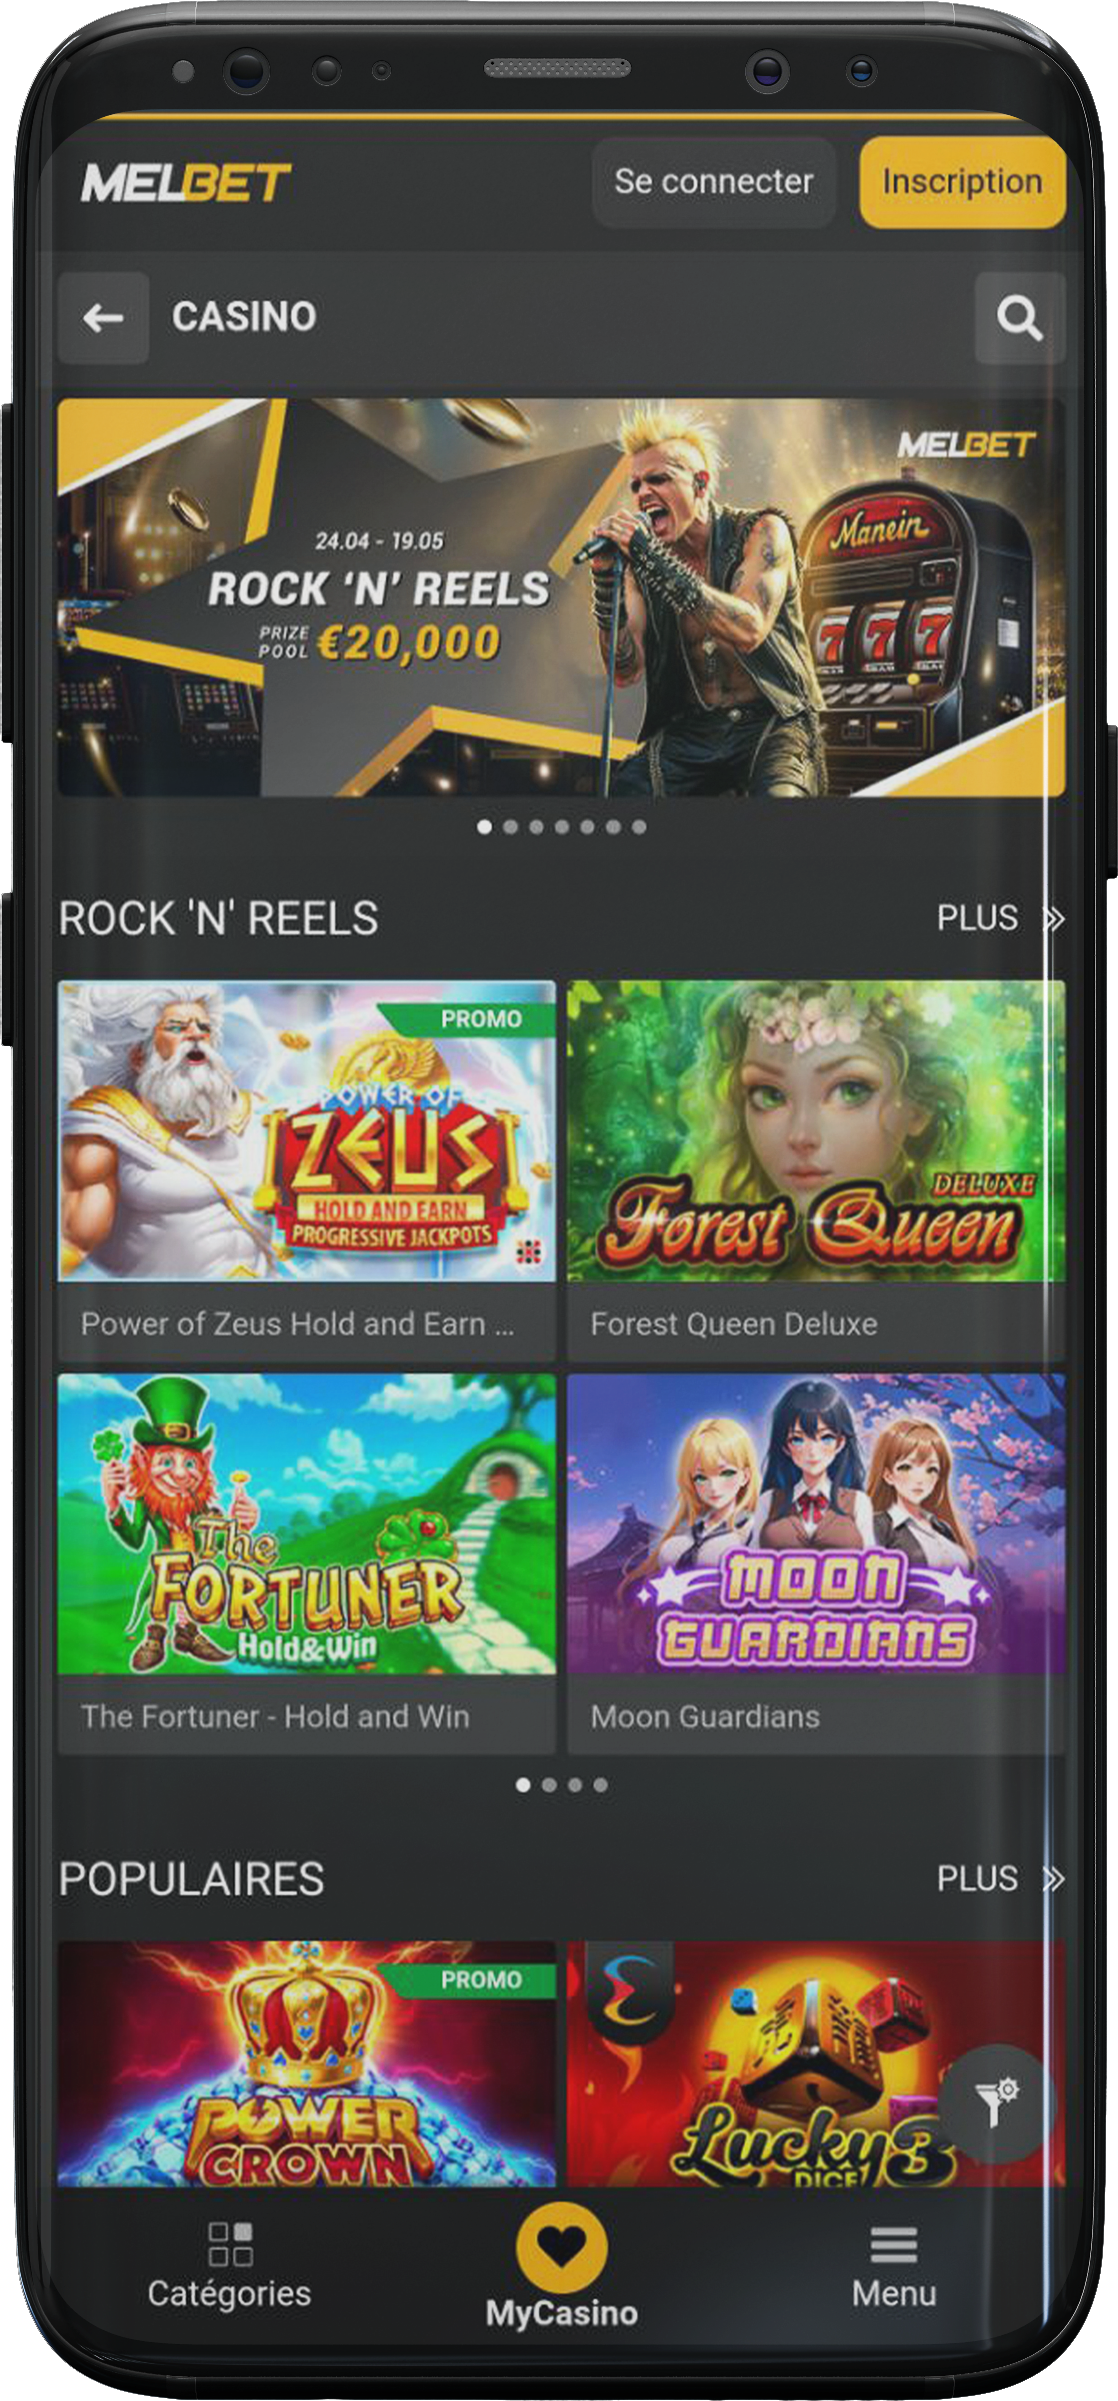
Task: Launch The Fortuner - Hold and Win
Action: point(306,1564)
